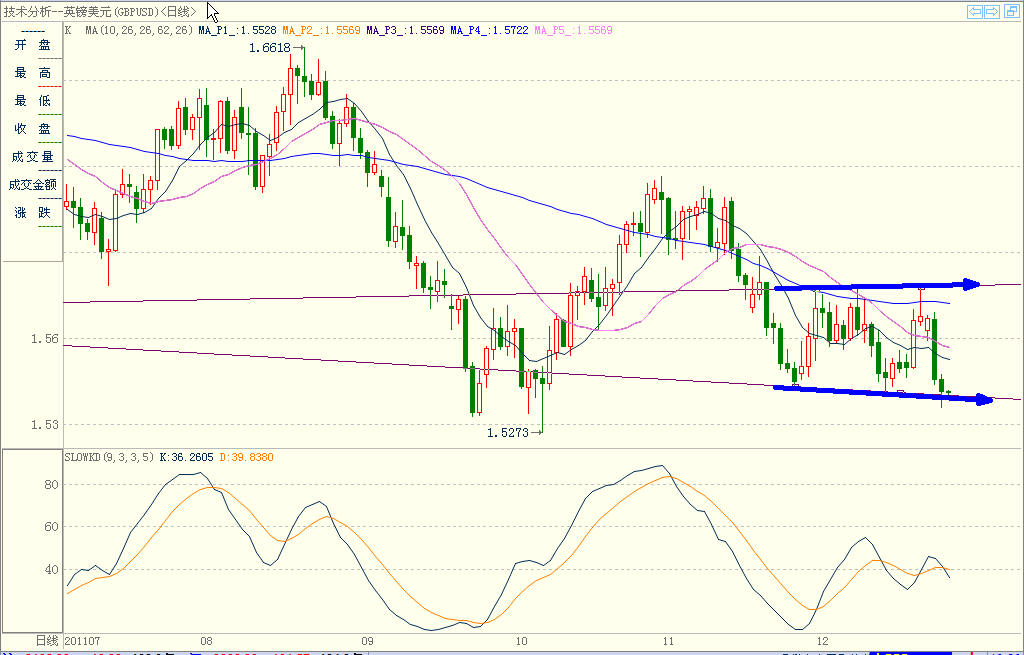The image size is (1024, 655).
Task: Select the 最低 field in side panel
Action: pyautogui.click(x=33, y=101)
